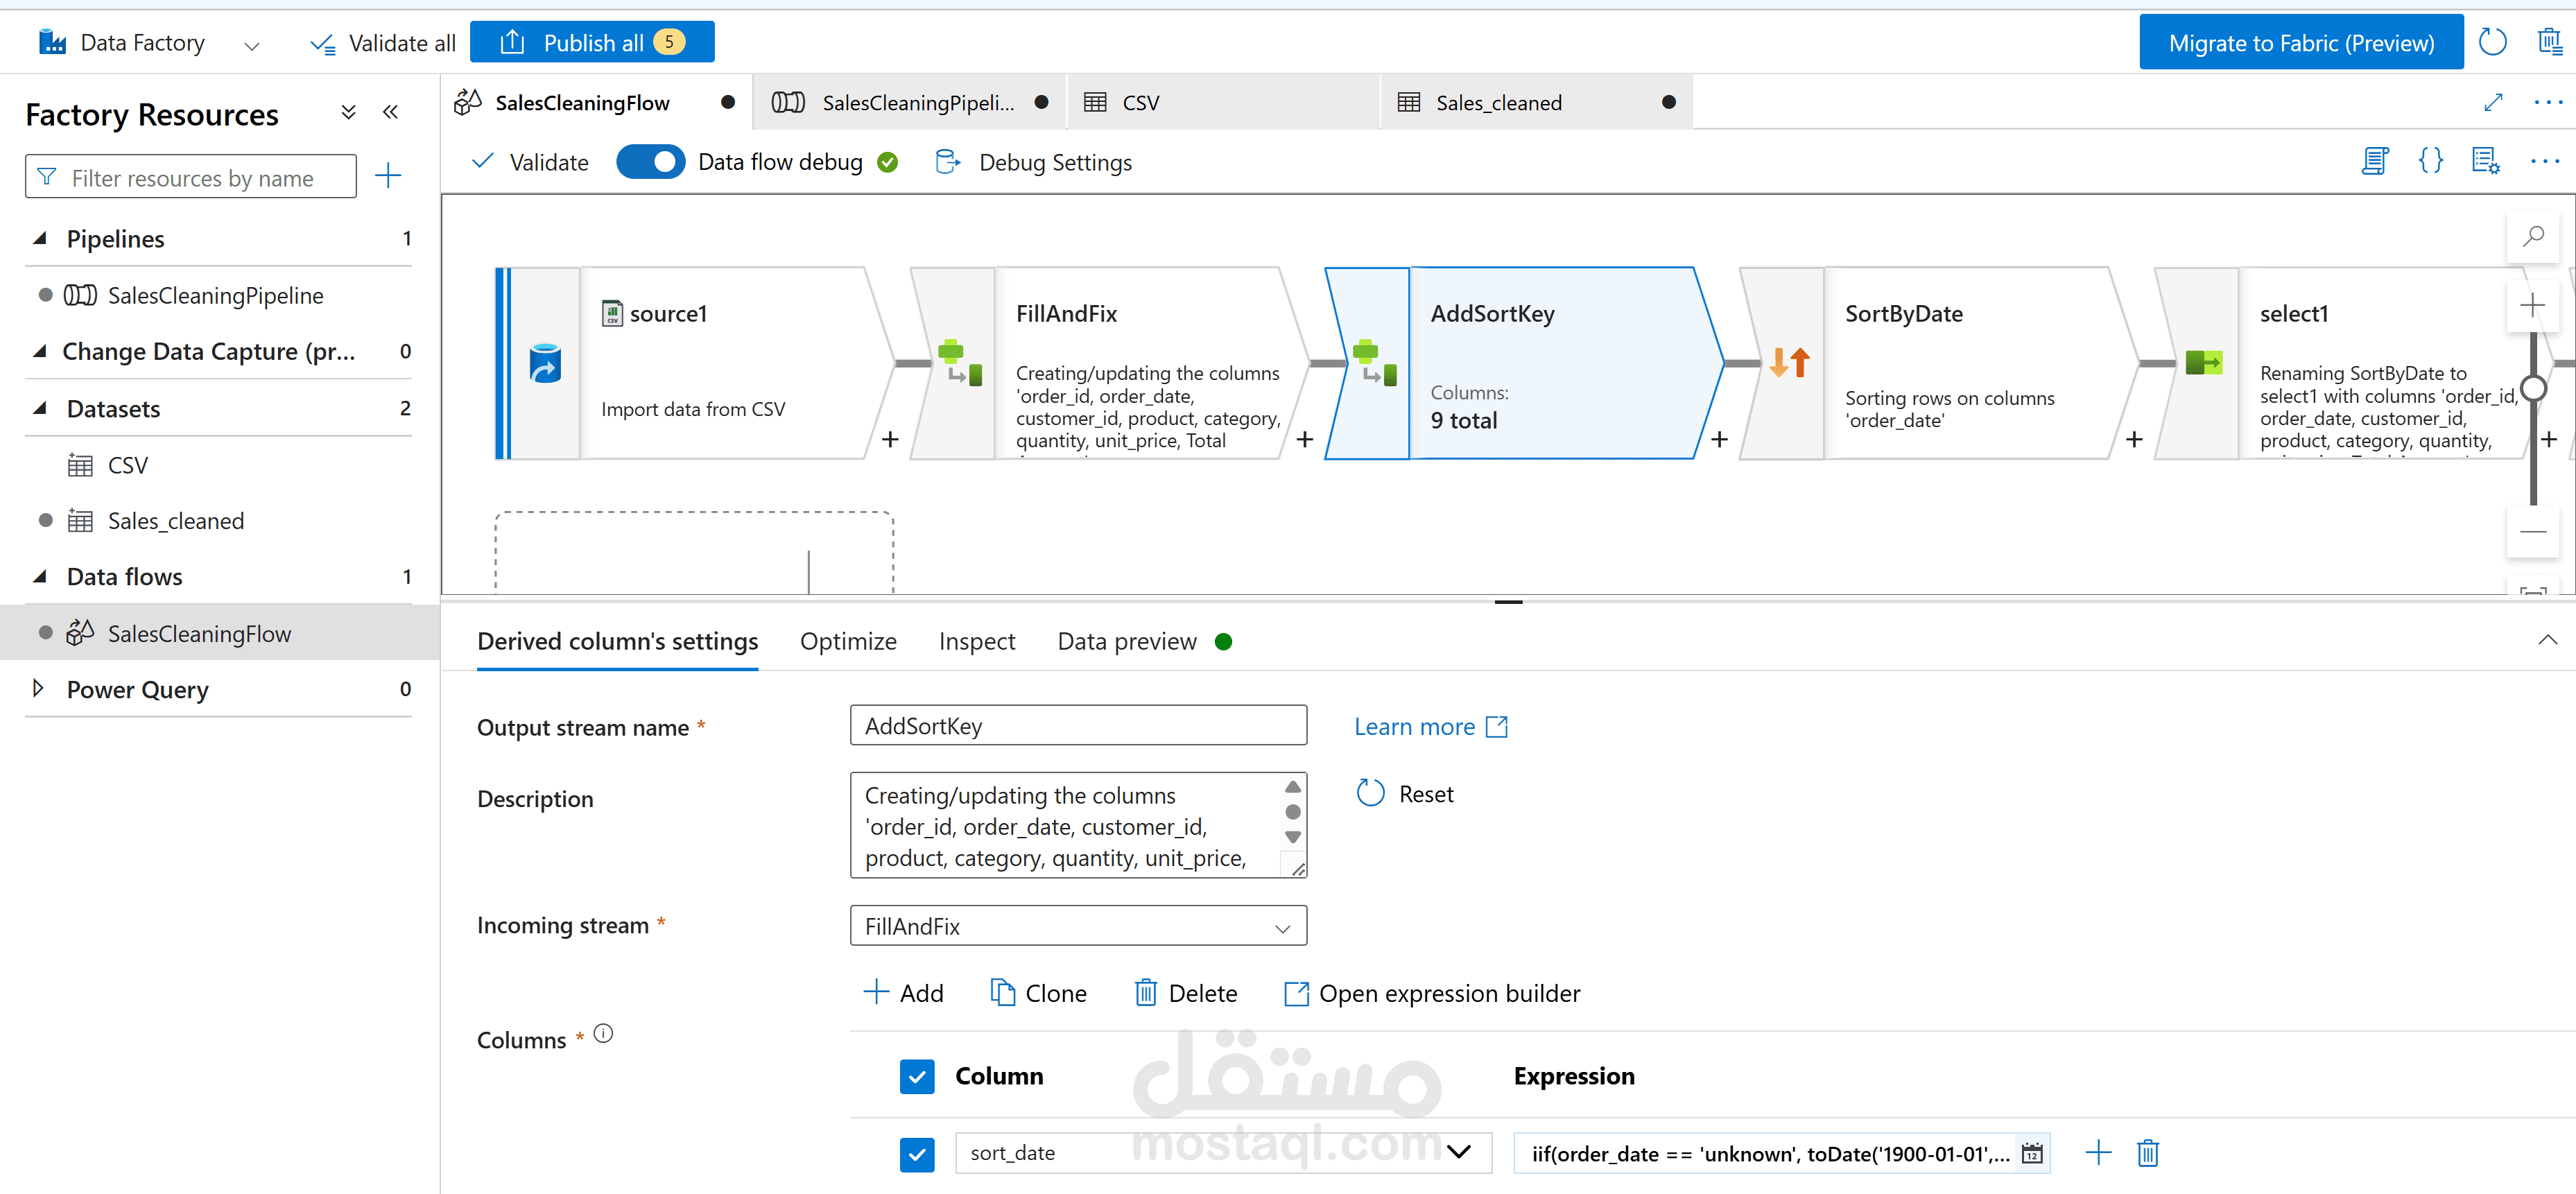Delete the sort_date column row
The image size is (2576, 1194).
coord(2147,1153)
